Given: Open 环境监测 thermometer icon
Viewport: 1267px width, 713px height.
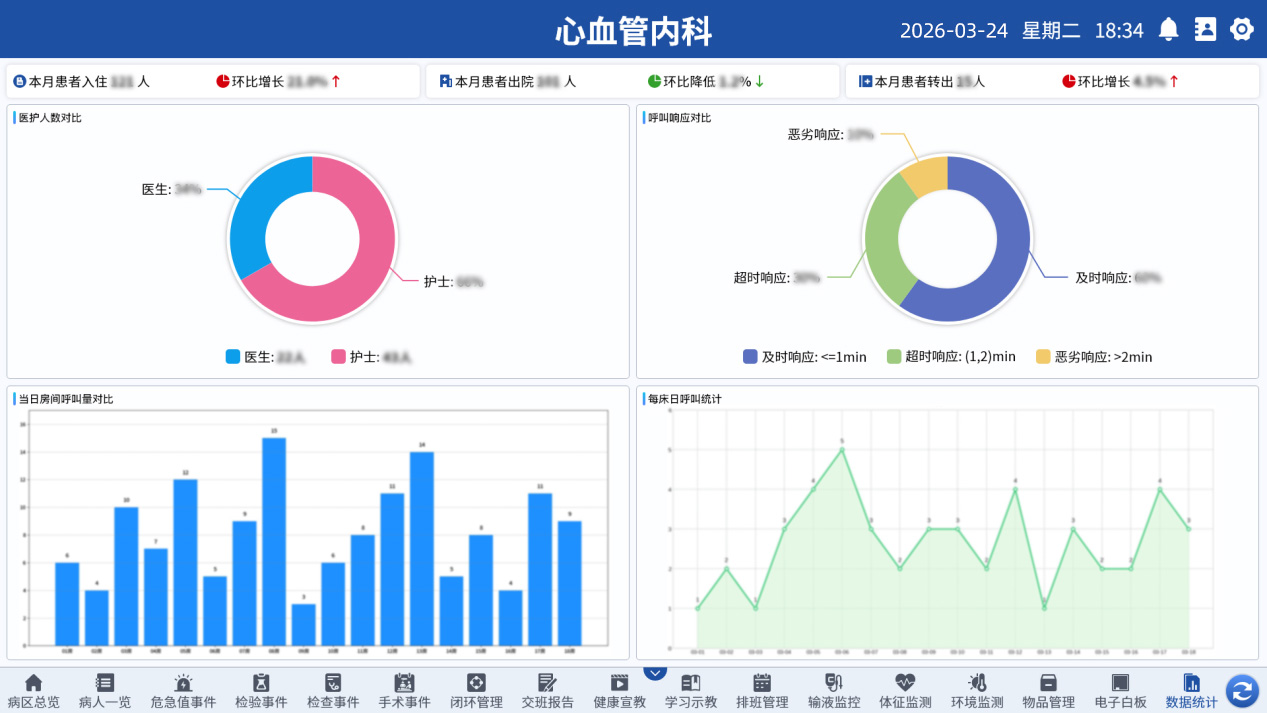Looking at the screenshot, I should 977,683.
